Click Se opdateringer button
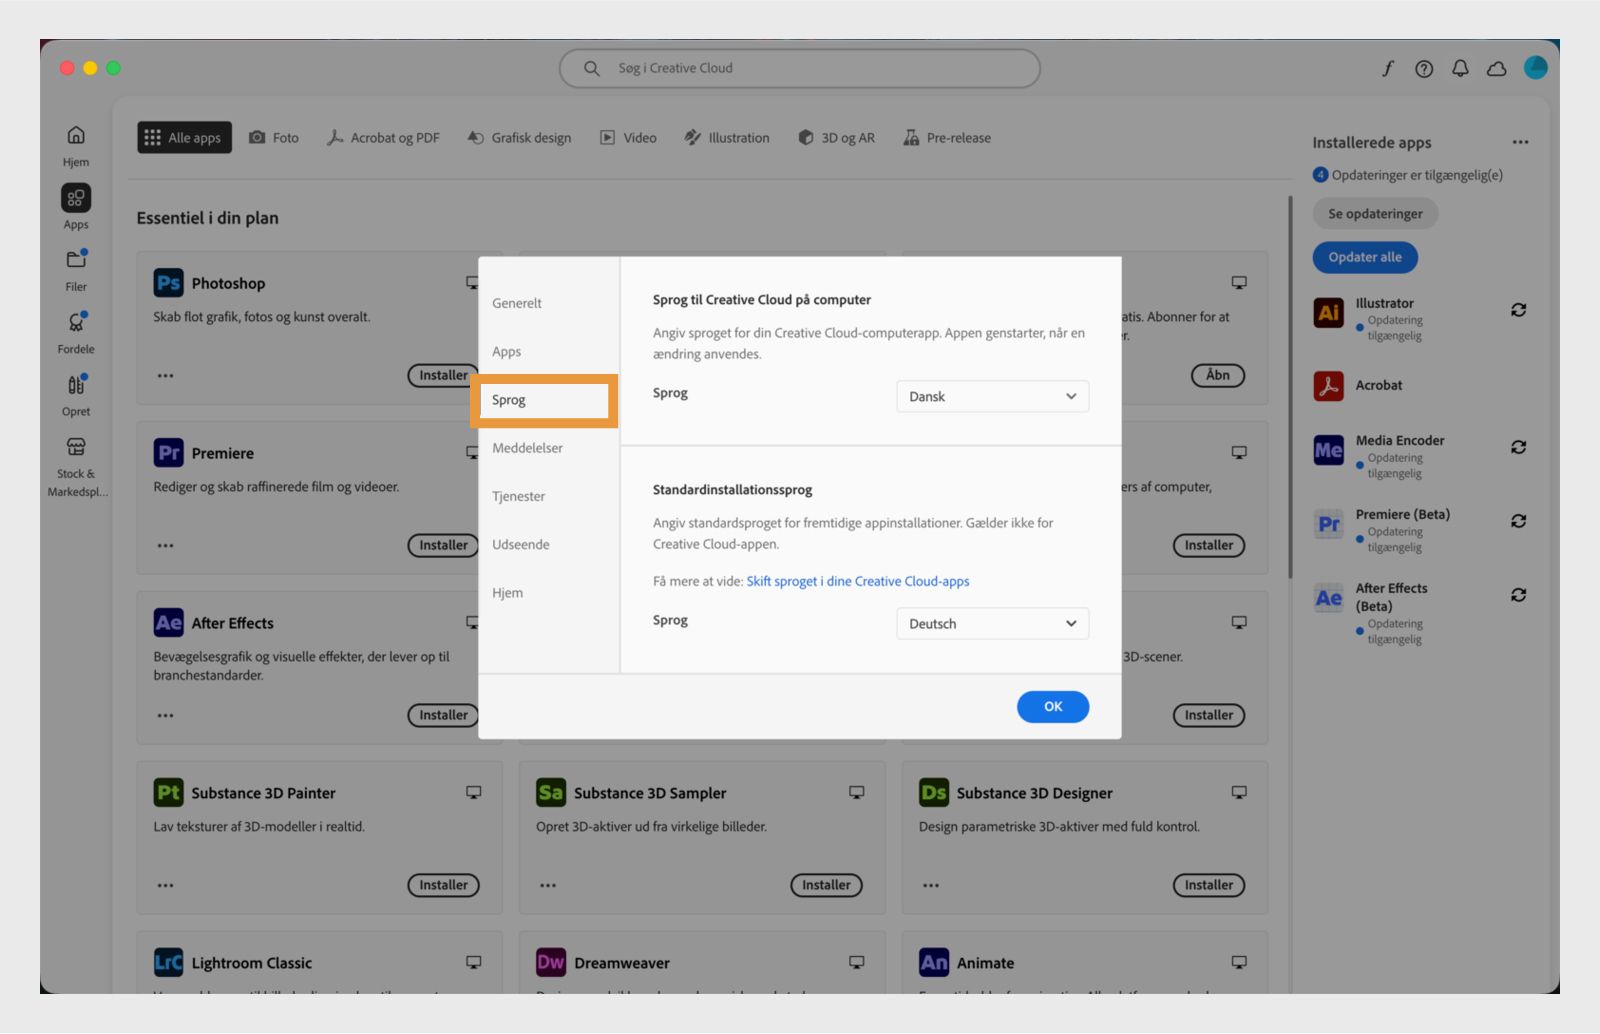 tap(1375, 213)
